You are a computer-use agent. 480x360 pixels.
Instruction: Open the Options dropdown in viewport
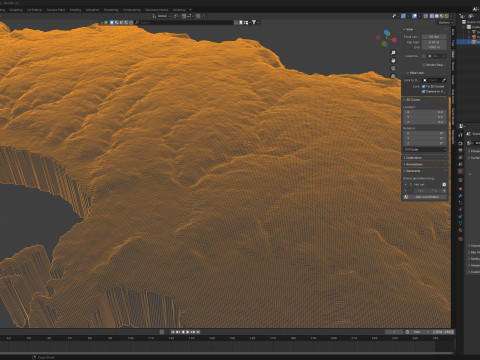pos(445,22)
